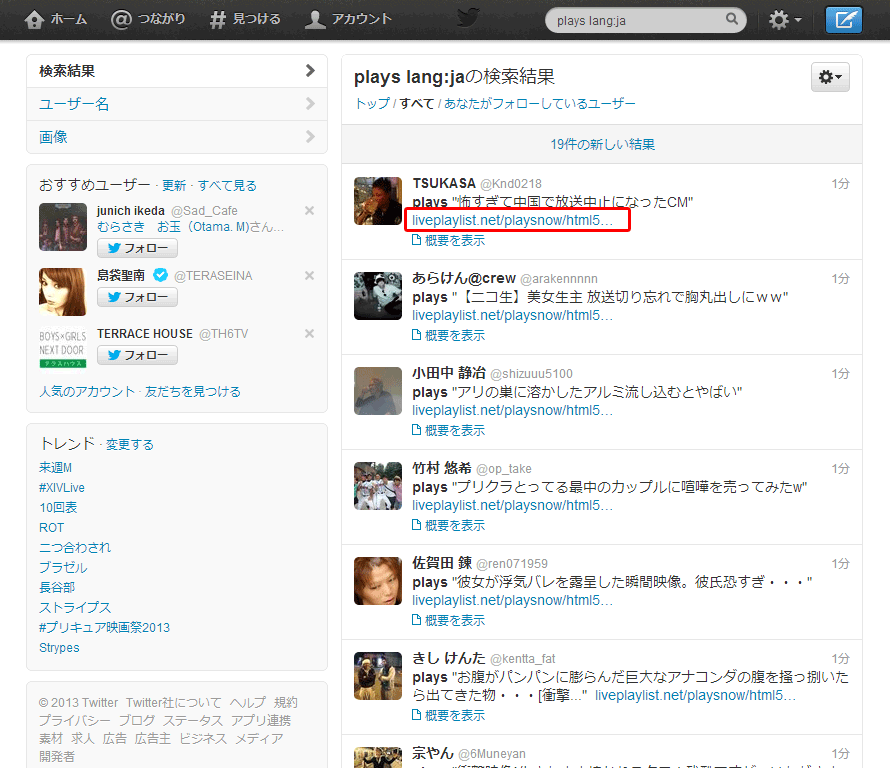
Task: Open footer Twitter社について link
Action: coord(174,702)
